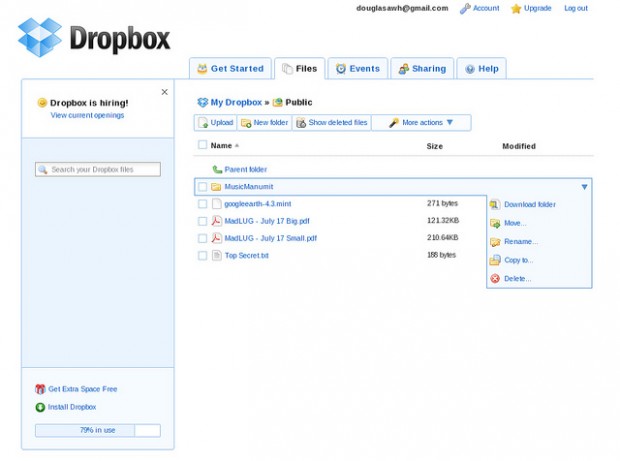The width and height of the screenshot is (620, 461).
Task: Open the MusicManumit folder link
Action: pyautogui.click(x=249, y=187)
